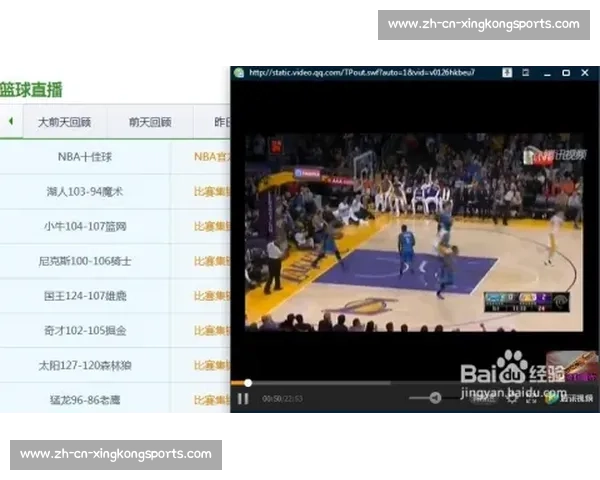
Task: Open NBA官方 link in NBA十佳球 row
Action: [212, 157]
